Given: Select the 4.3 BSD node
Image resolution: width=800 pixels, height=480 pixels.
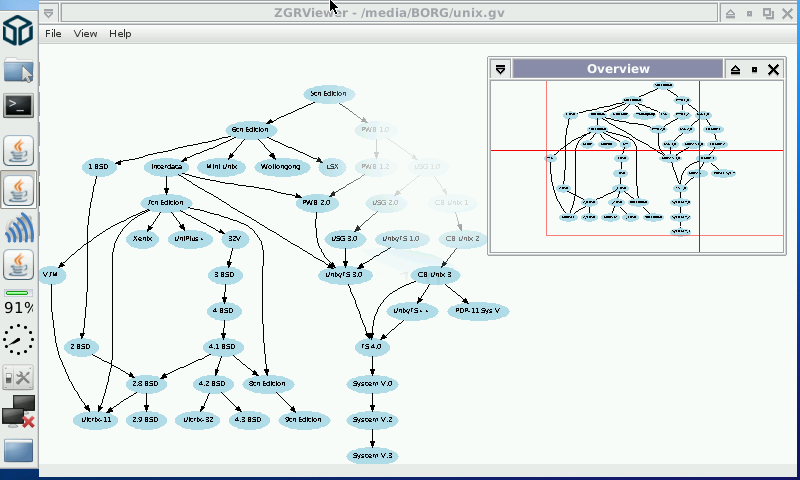Looking at the screenshot, I should [x=248, y=420].
